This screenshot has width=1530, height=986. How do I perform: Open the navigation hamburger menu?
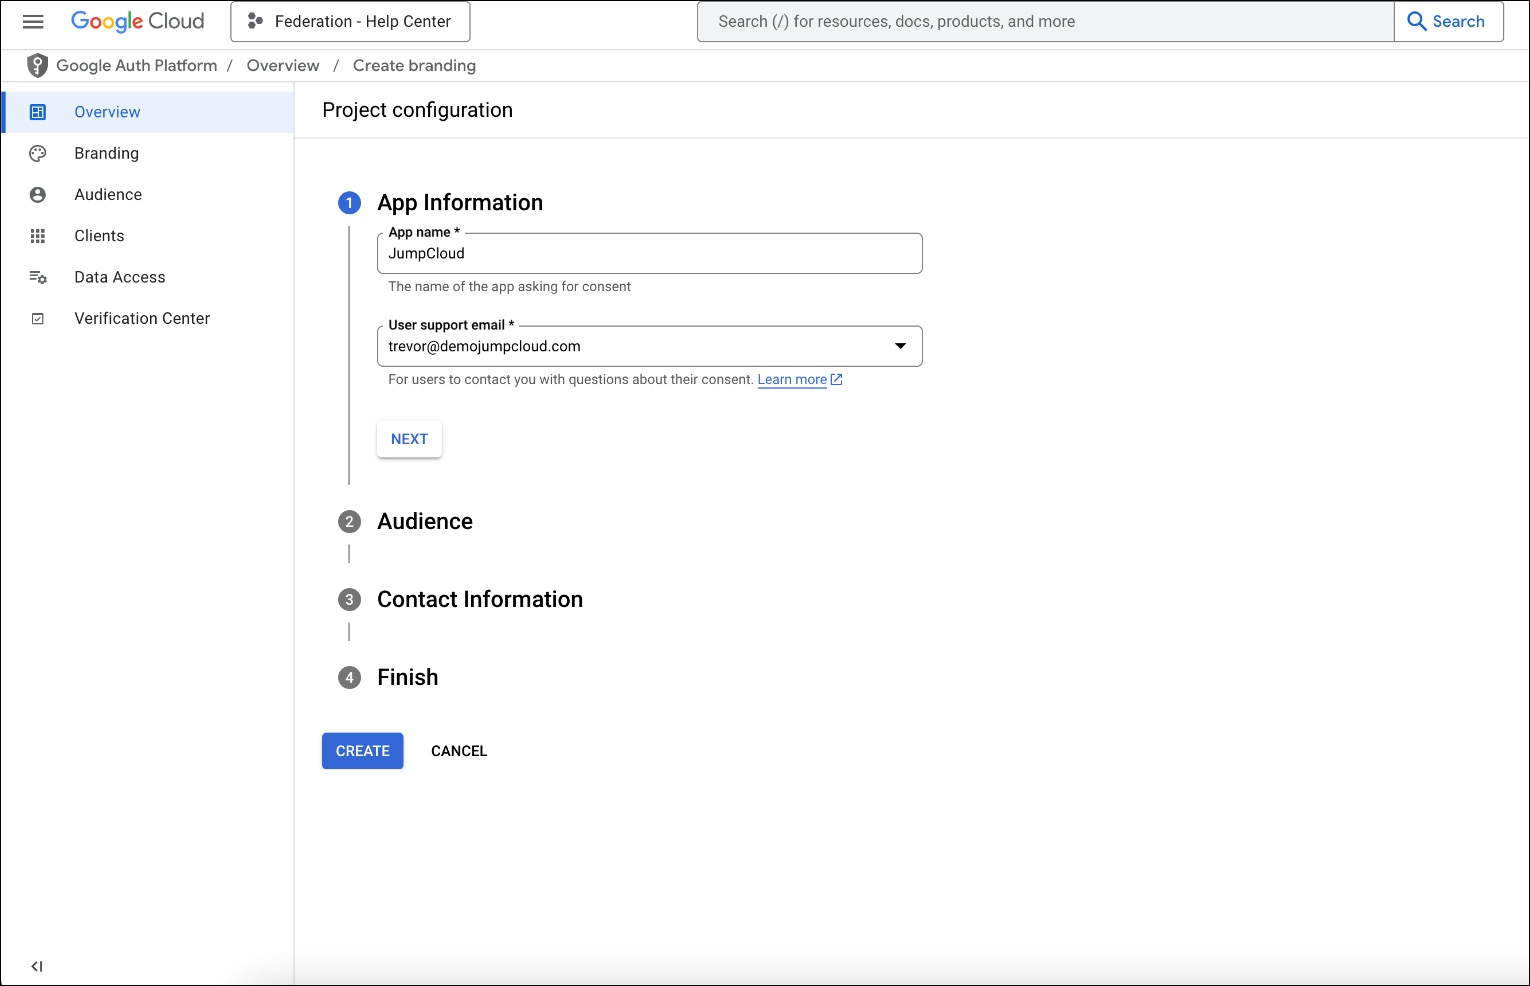pos(33,21)
